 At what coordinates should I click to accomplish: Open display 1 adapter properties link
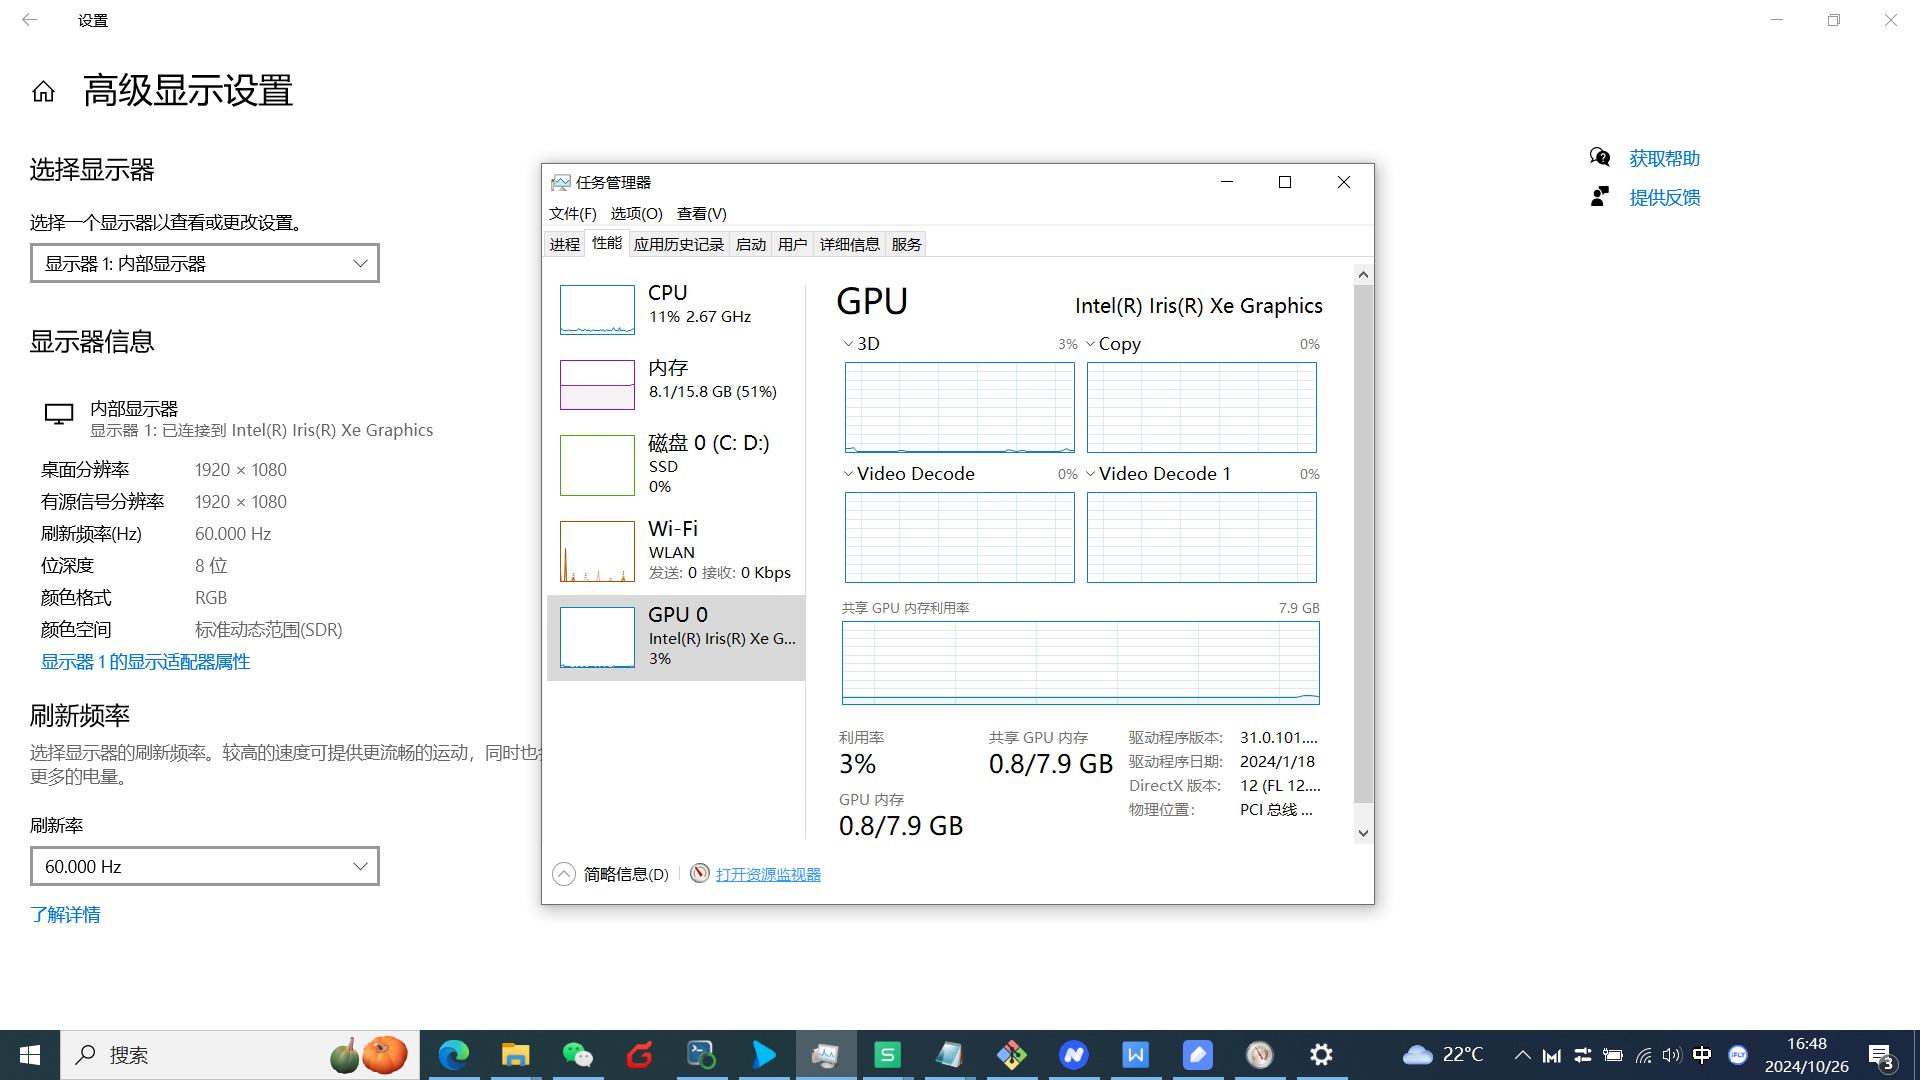tap(146, 662)
